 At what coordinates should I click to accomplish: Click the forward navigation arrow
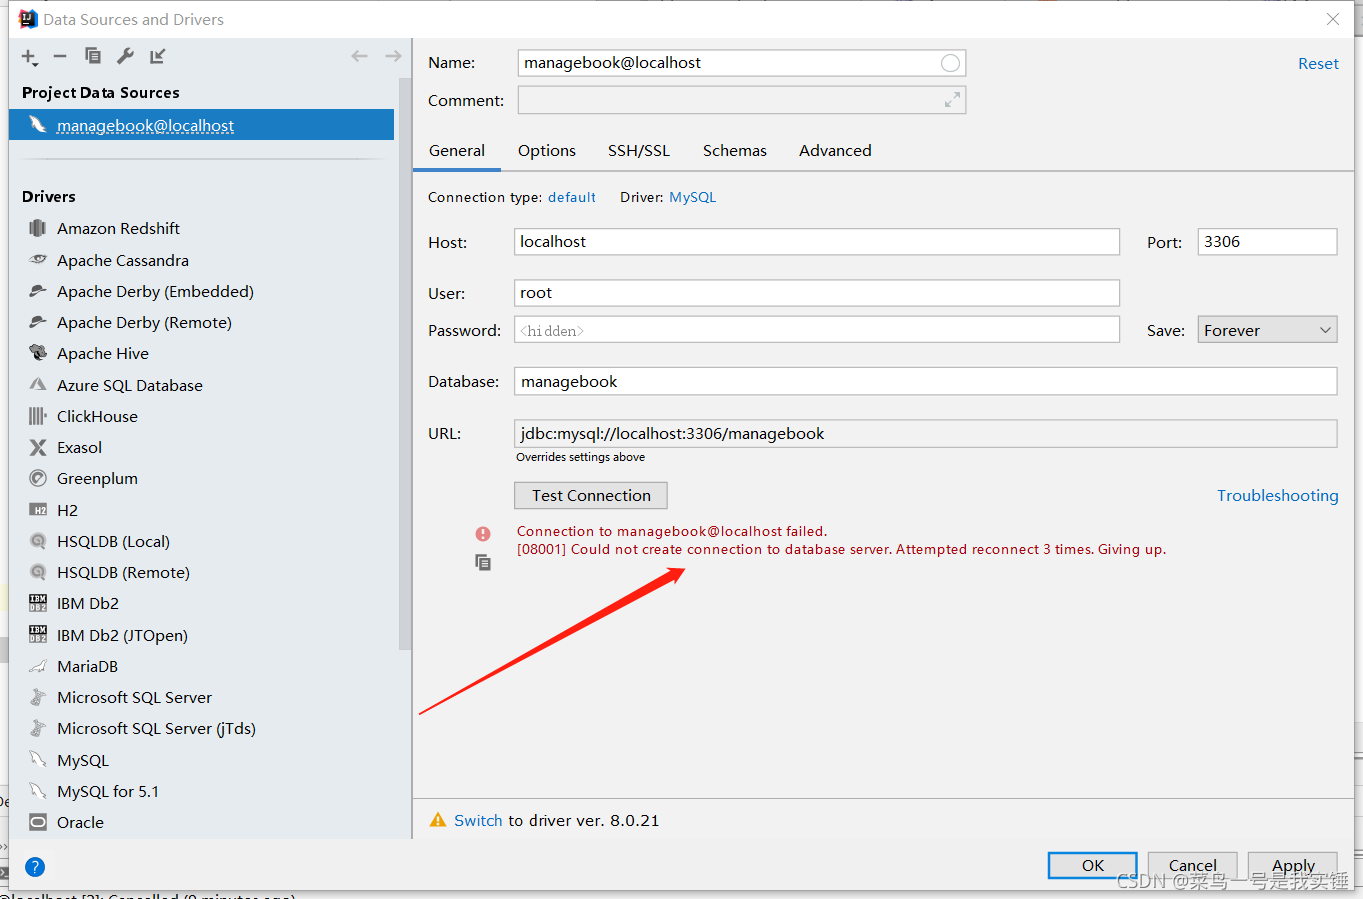pos(391,56)
